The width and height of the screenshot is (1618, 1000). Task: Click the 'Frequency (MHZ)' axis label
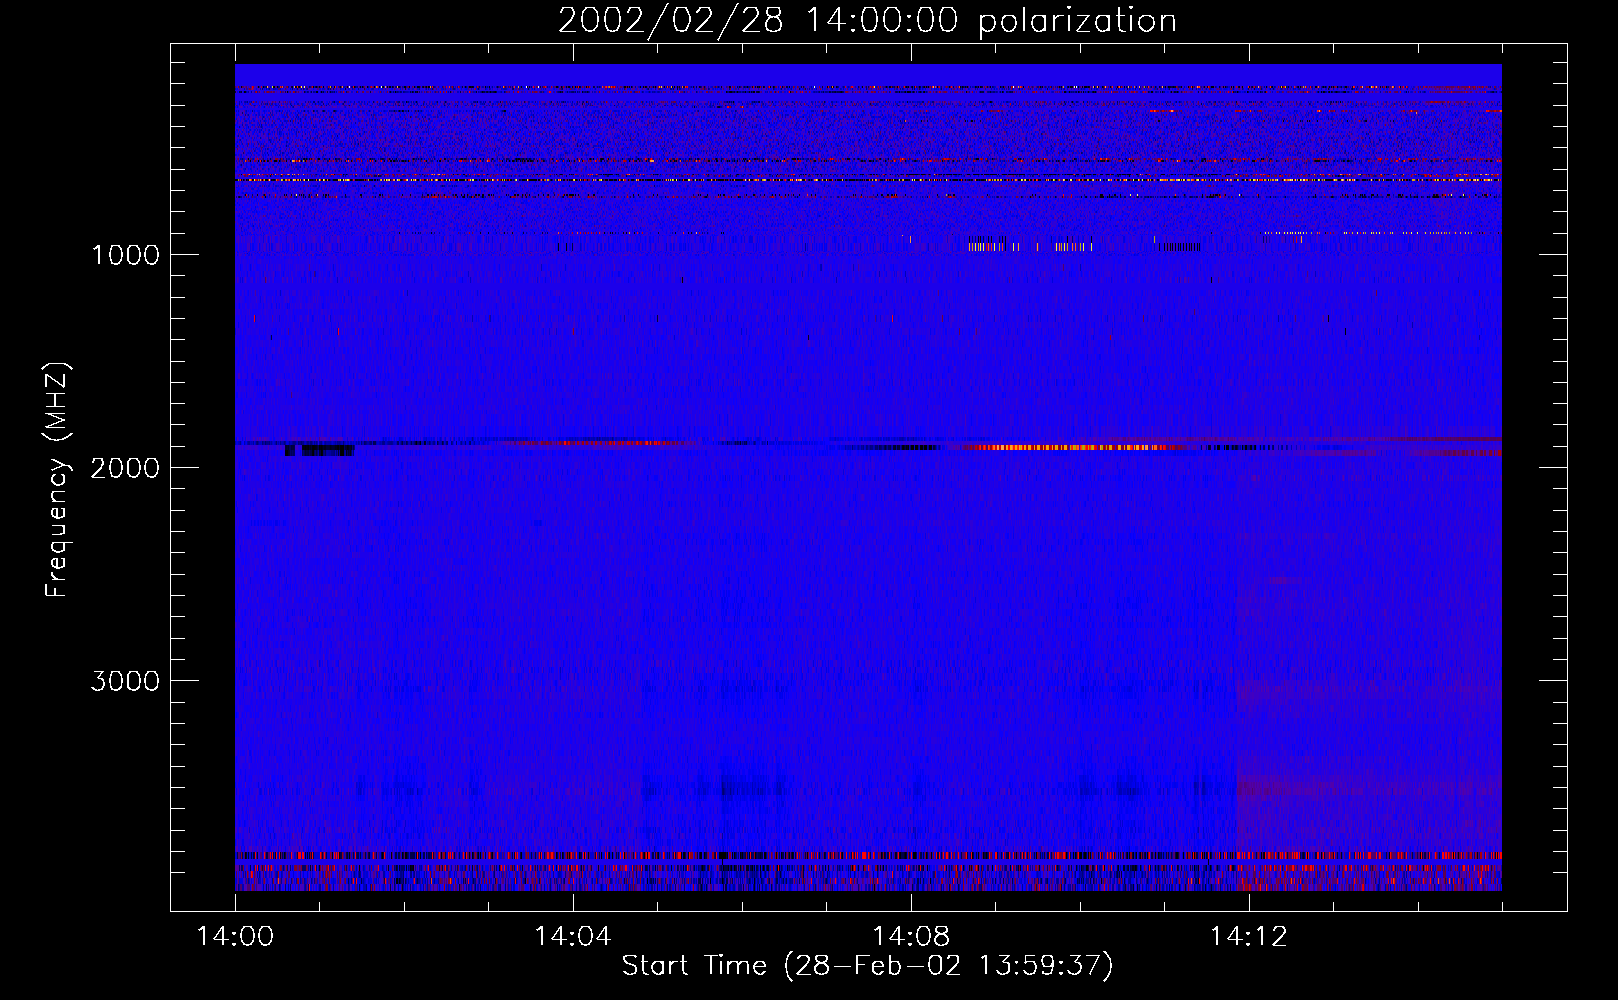coord(56,480)
